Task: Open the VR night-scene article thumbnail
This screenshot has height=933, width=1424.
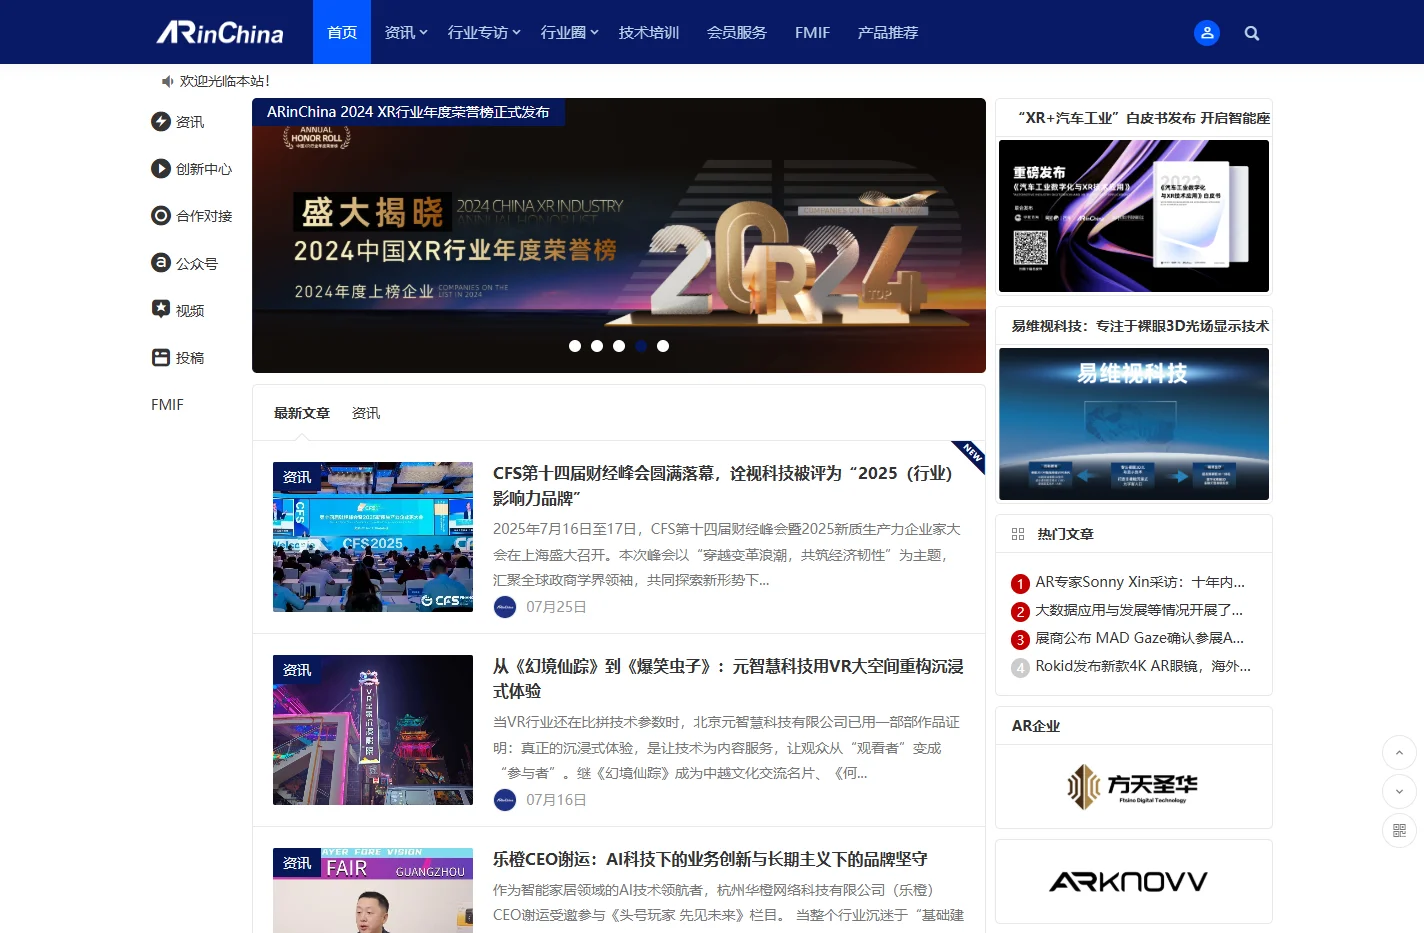Action: click(373, 730)
